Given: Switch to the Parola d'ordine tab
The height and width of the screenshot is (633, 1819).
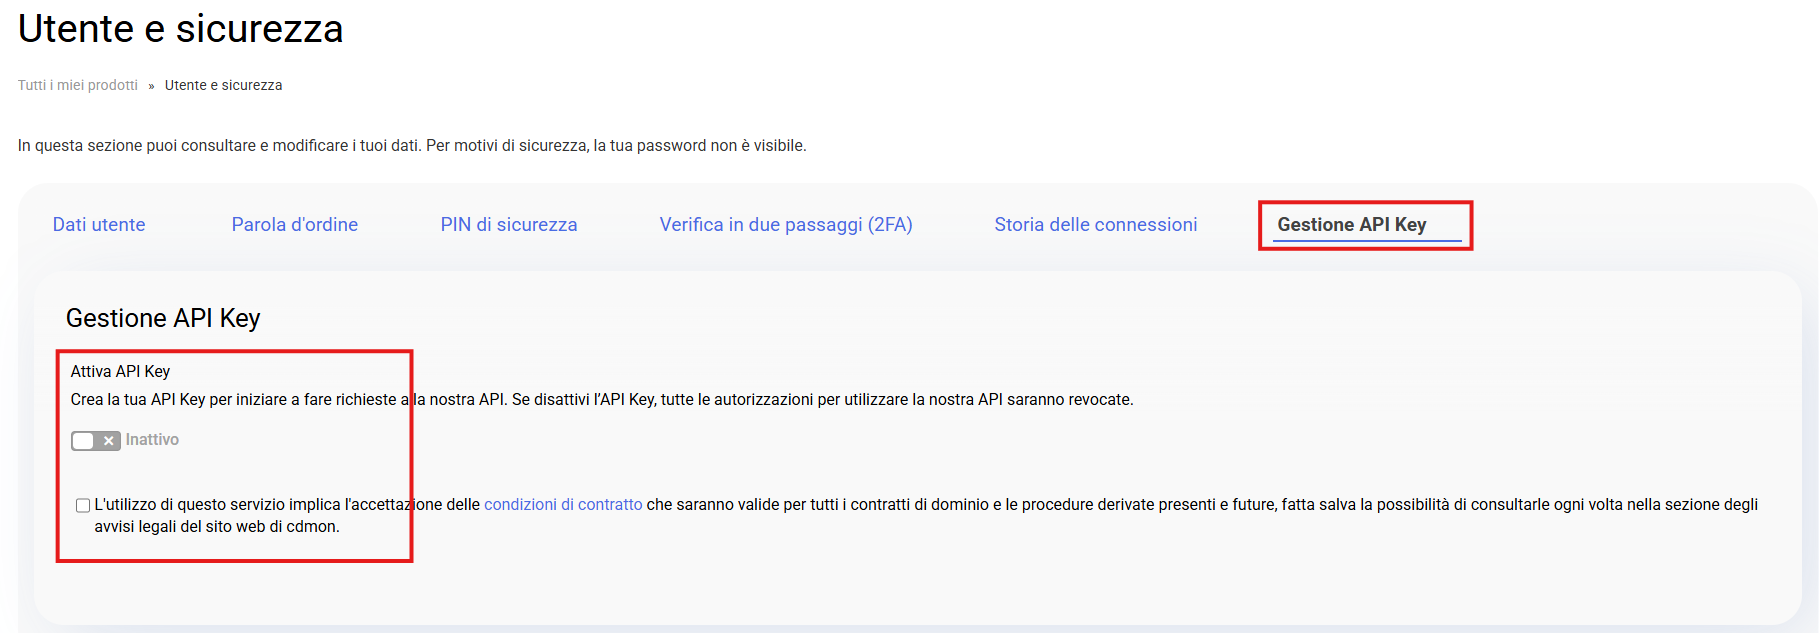Looking at the screenshot, I should [x=295, y=225].
